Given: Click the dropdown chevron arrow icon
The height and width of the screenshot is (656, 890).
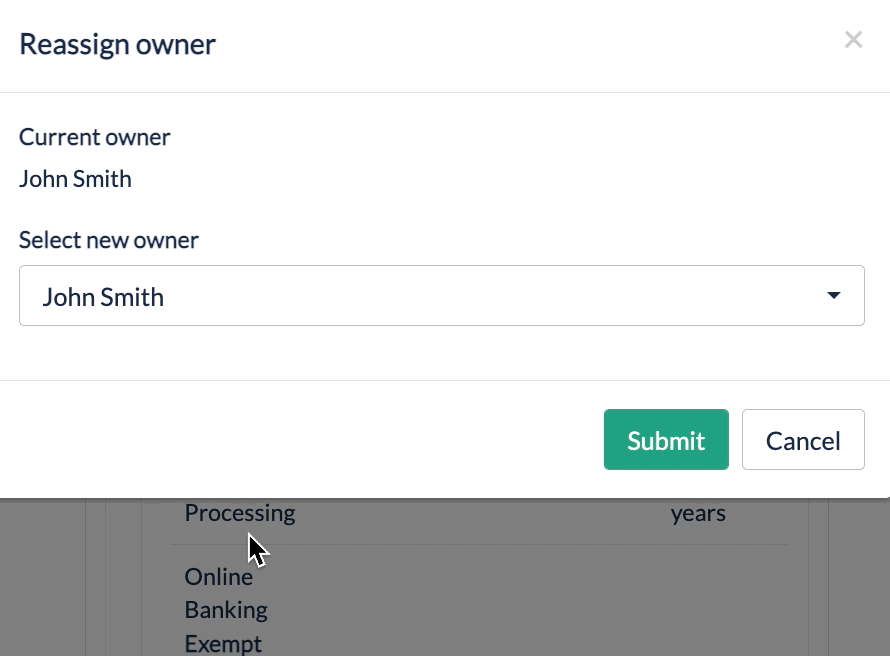Looking at the screenshot, I should coord(833,295).
